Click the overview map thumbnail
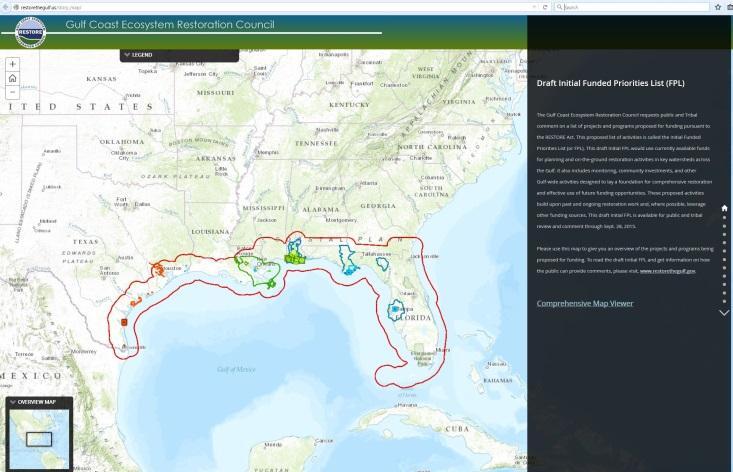The height and width of the screenshot is (472, 733). pyautogui.click(x=39, y=439)
